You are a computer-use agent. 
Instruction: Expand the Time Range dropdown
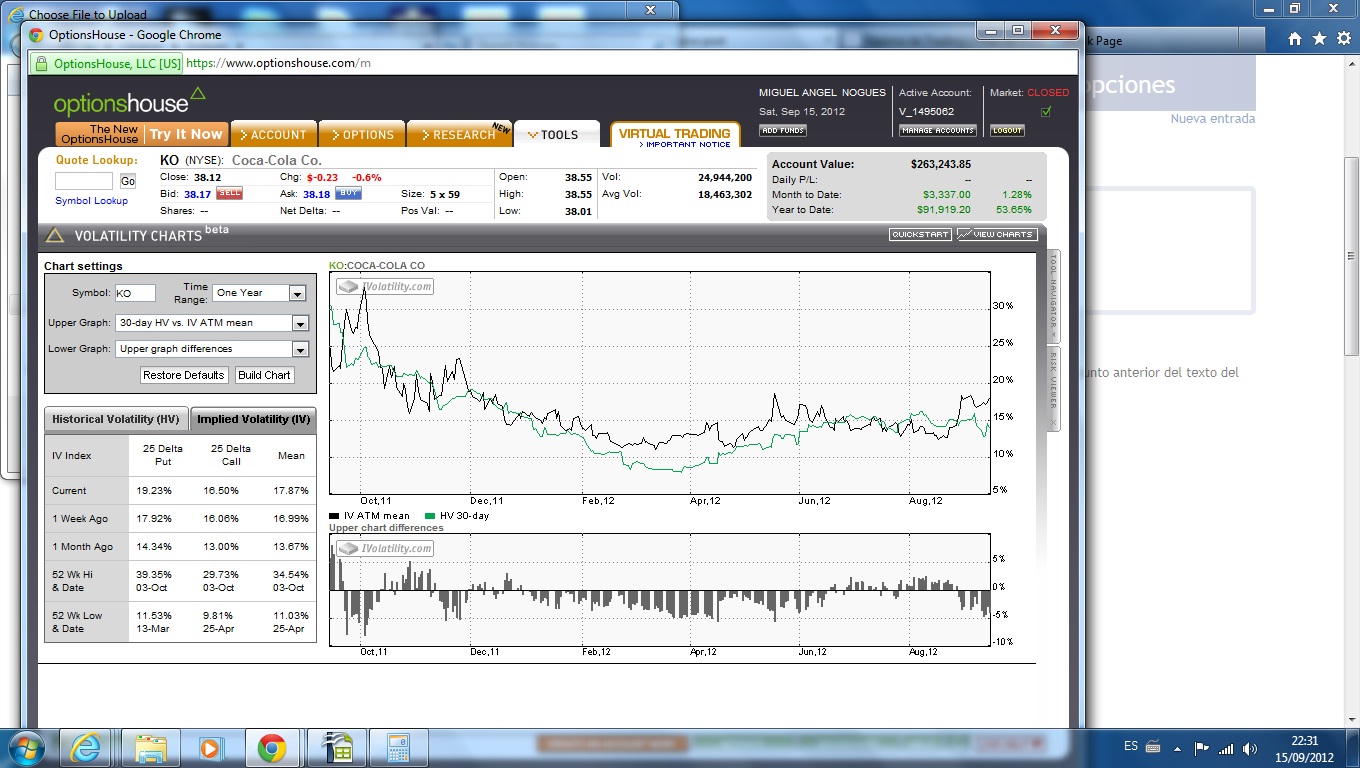[x=297, y=294]
